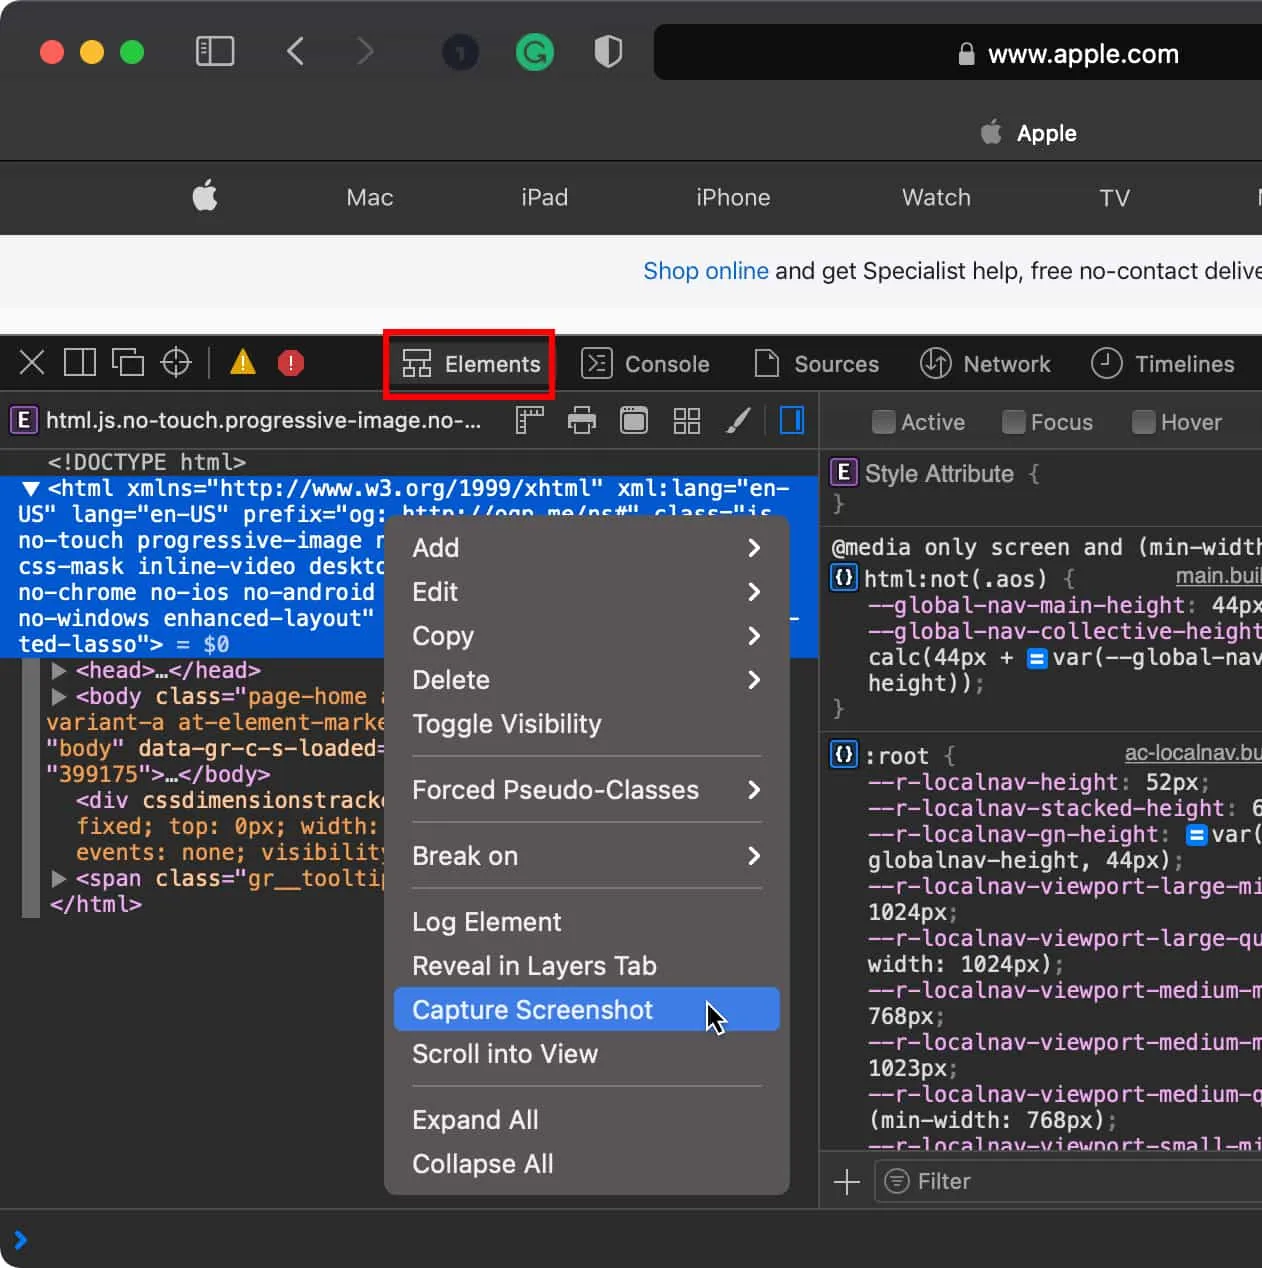Viewport: 1262px width, 1268px height.
Task: Expand the head element node
Action: 59,670
